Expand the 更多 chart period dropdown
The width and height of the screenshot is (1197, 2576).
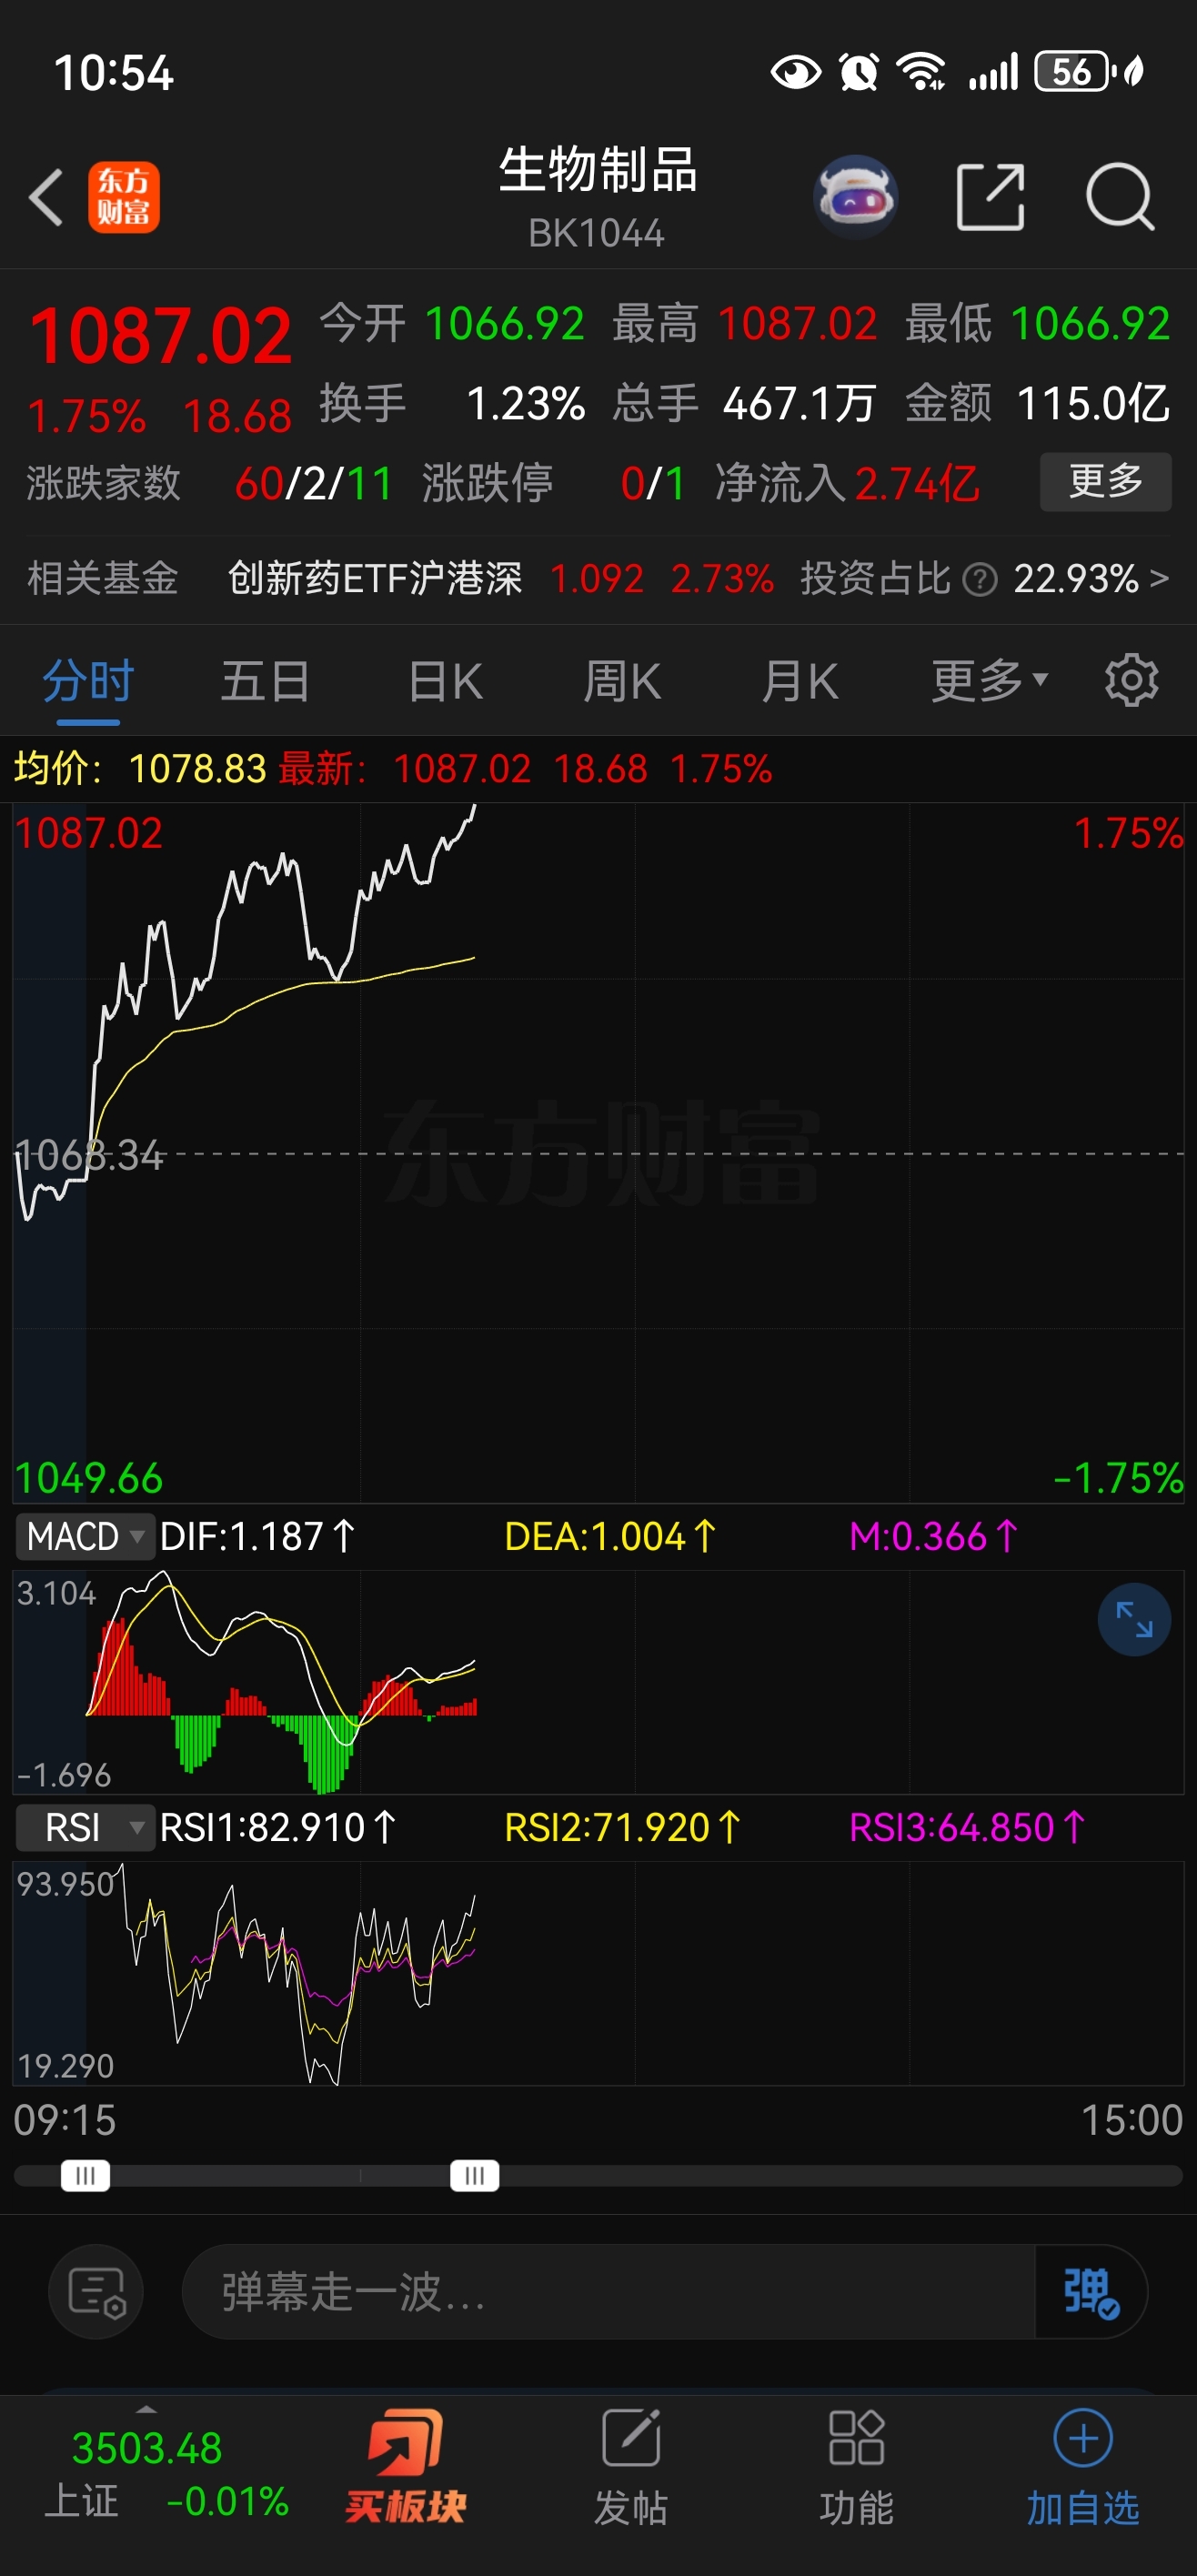(x=989, y=682)
